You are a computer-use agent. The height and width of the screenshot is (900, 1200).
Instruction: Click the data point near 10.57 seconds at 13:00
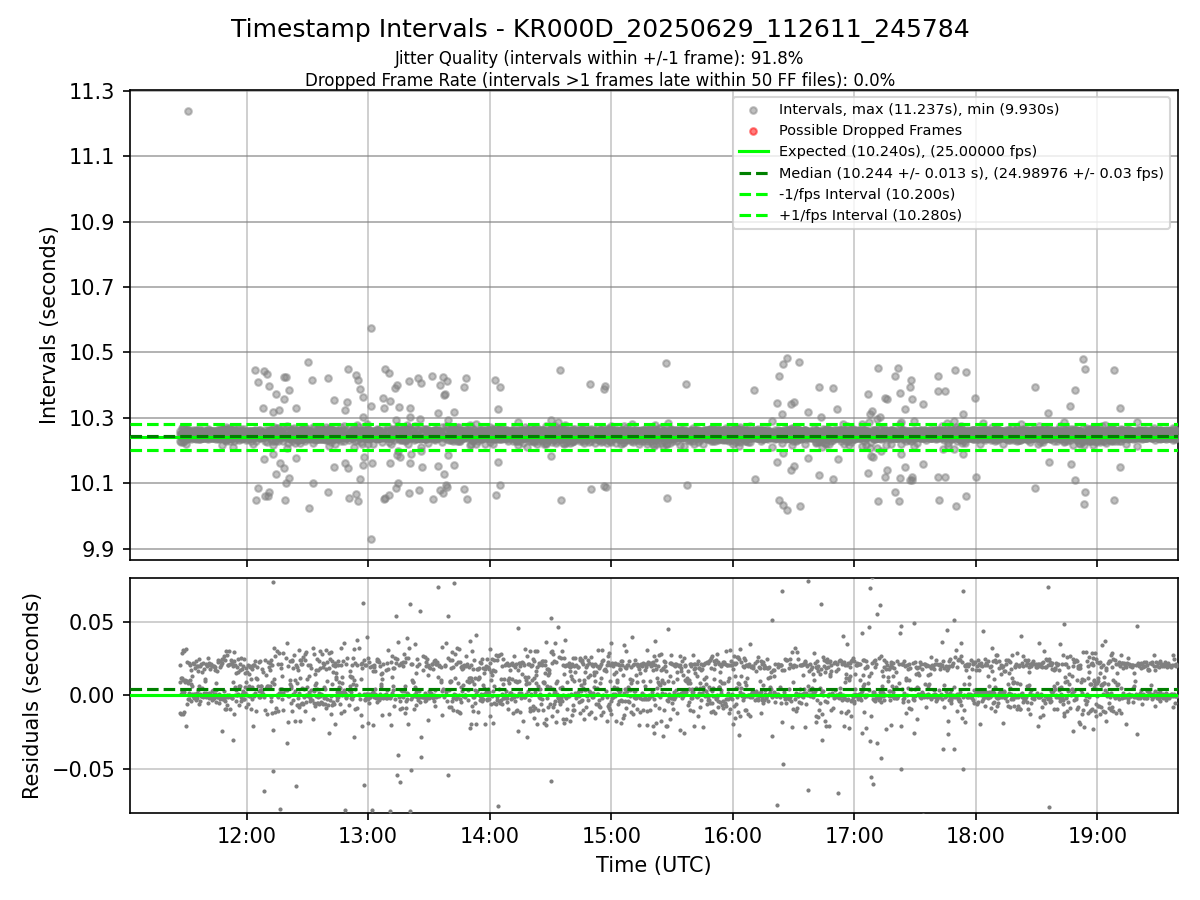tap(371, 328)
